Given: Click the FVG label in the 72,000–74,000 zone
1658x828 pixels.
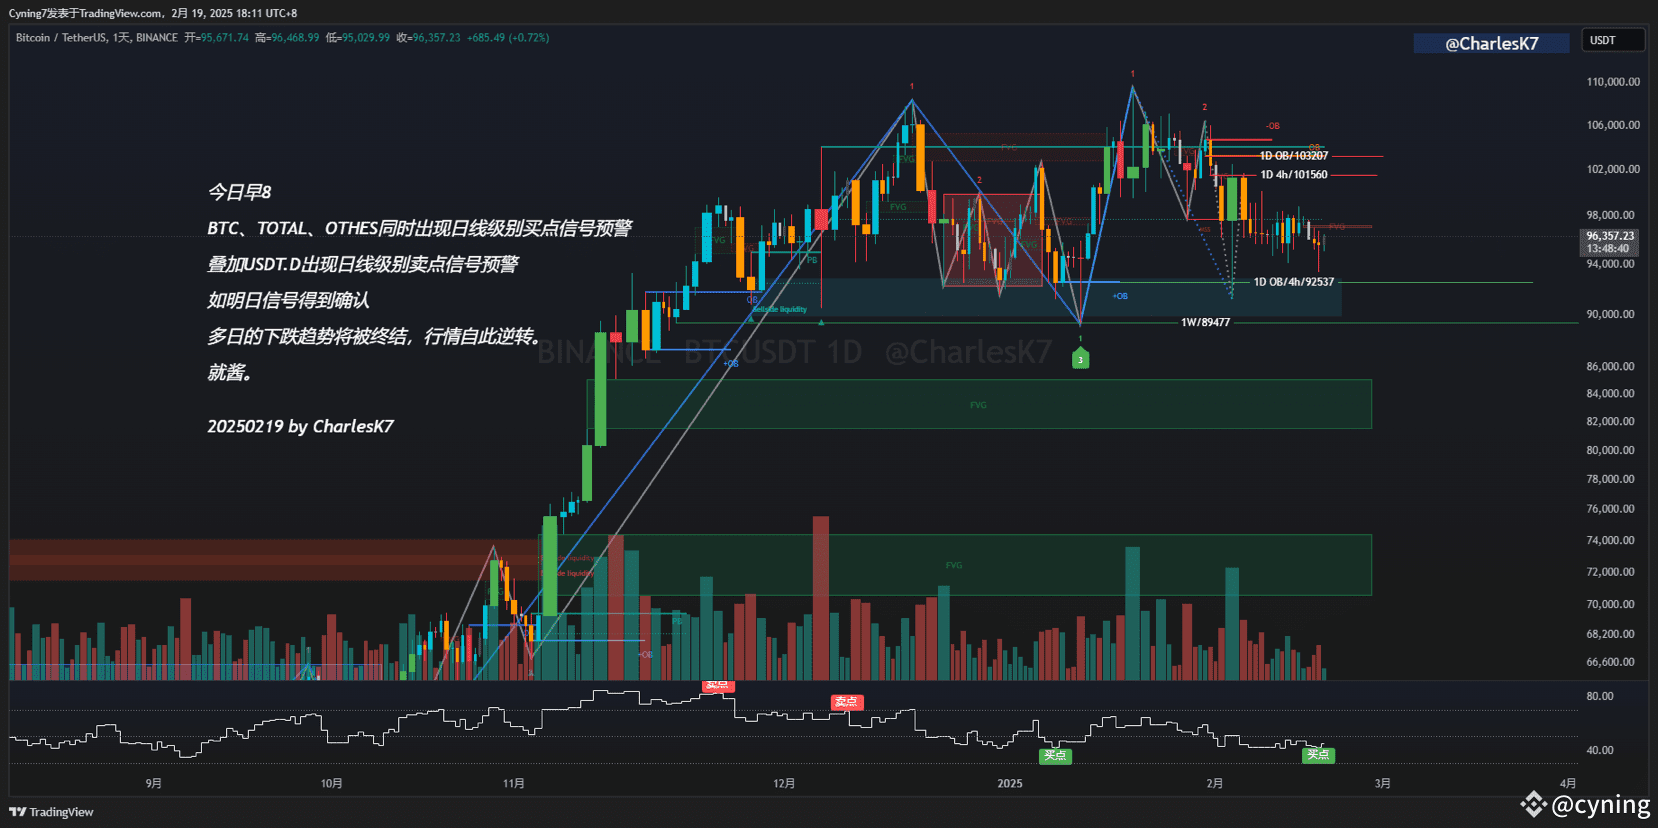Looking at the screenshot, I should click(954, 565).
